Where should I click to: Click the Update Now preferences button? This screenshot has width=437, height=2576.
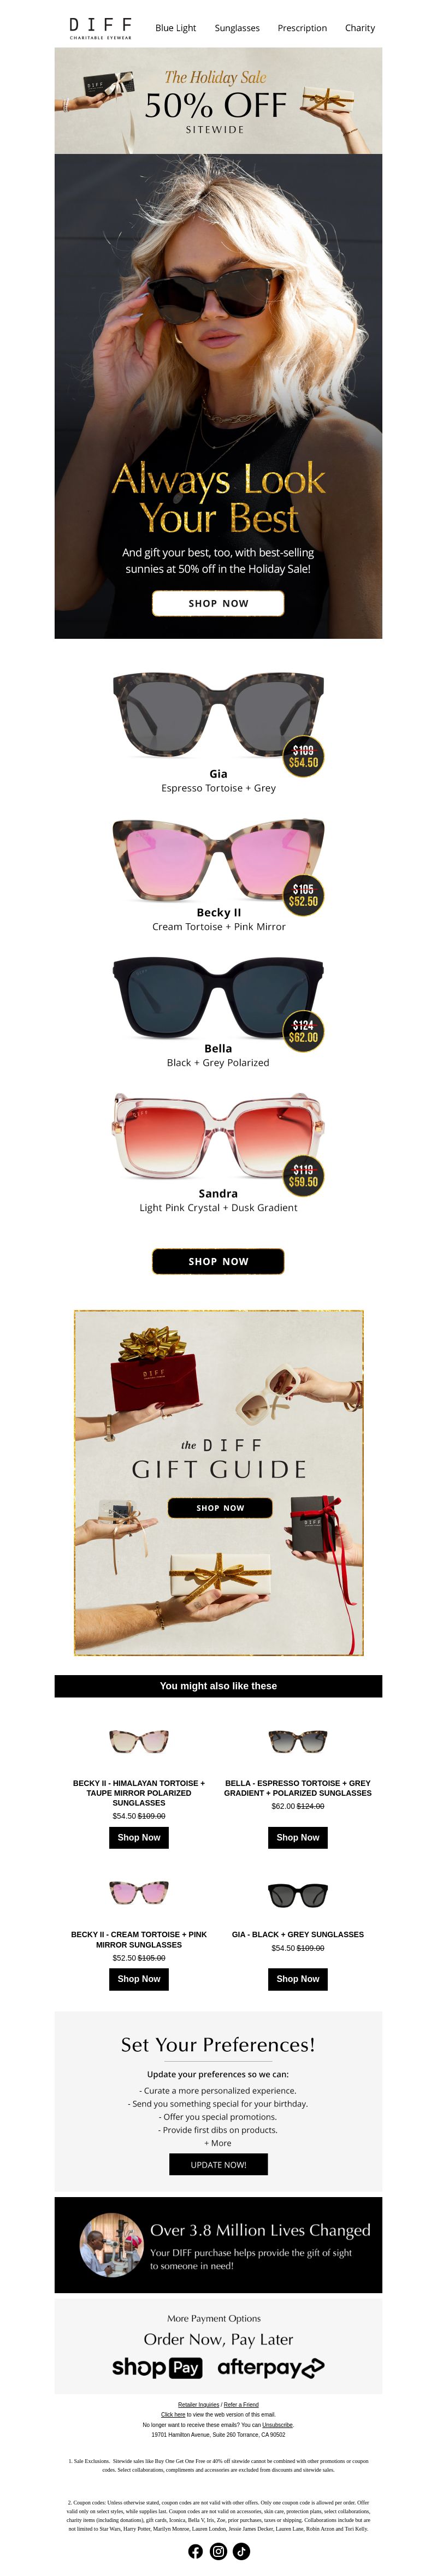(218, 2164)
